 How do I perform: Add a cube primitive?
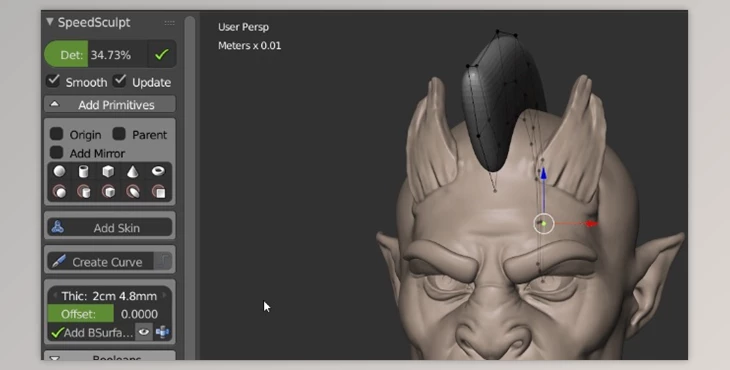click(108, 171)
